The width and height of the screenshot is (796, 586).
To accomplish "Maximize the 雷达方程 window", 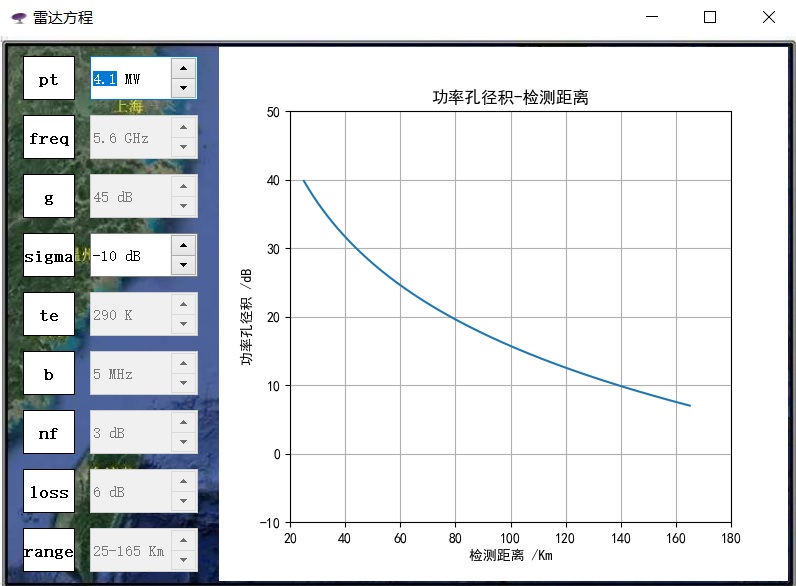I will [x=710, y=17].
